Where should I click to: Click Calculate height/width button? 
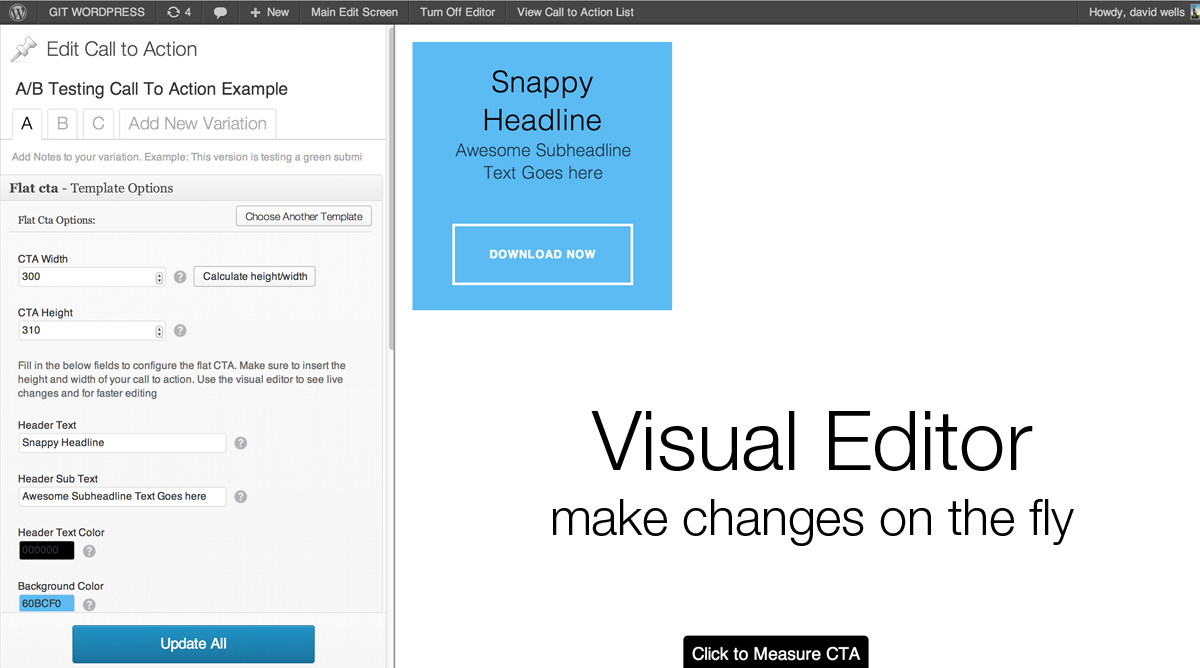pyautogui.click(x=255, y=276)
